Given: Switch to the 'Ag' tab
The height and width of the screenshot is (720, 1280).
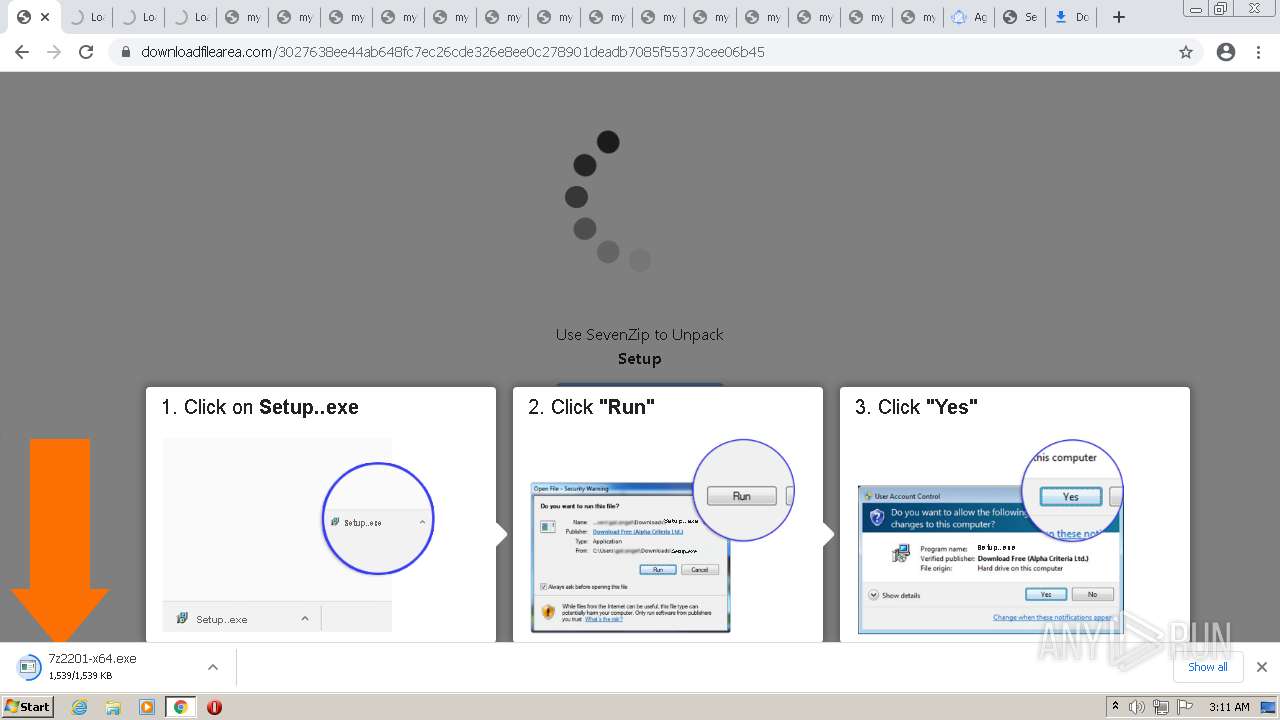Looking at the screenshot, I should [969, 17].
